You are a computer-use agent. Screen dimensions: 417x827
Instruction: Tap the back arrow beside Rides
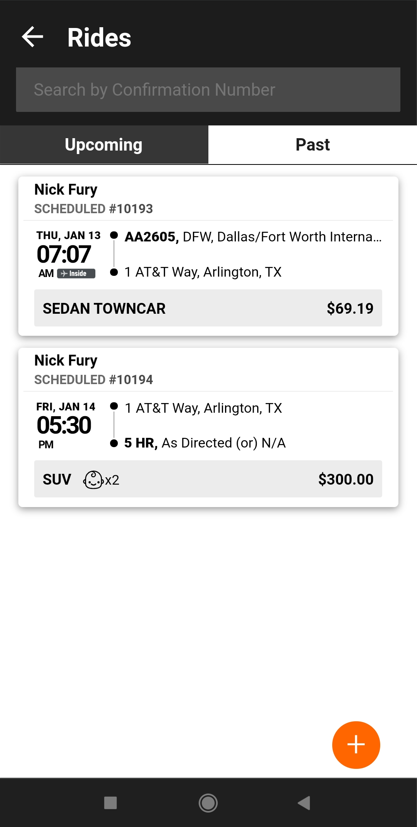[x=32, y=37]
